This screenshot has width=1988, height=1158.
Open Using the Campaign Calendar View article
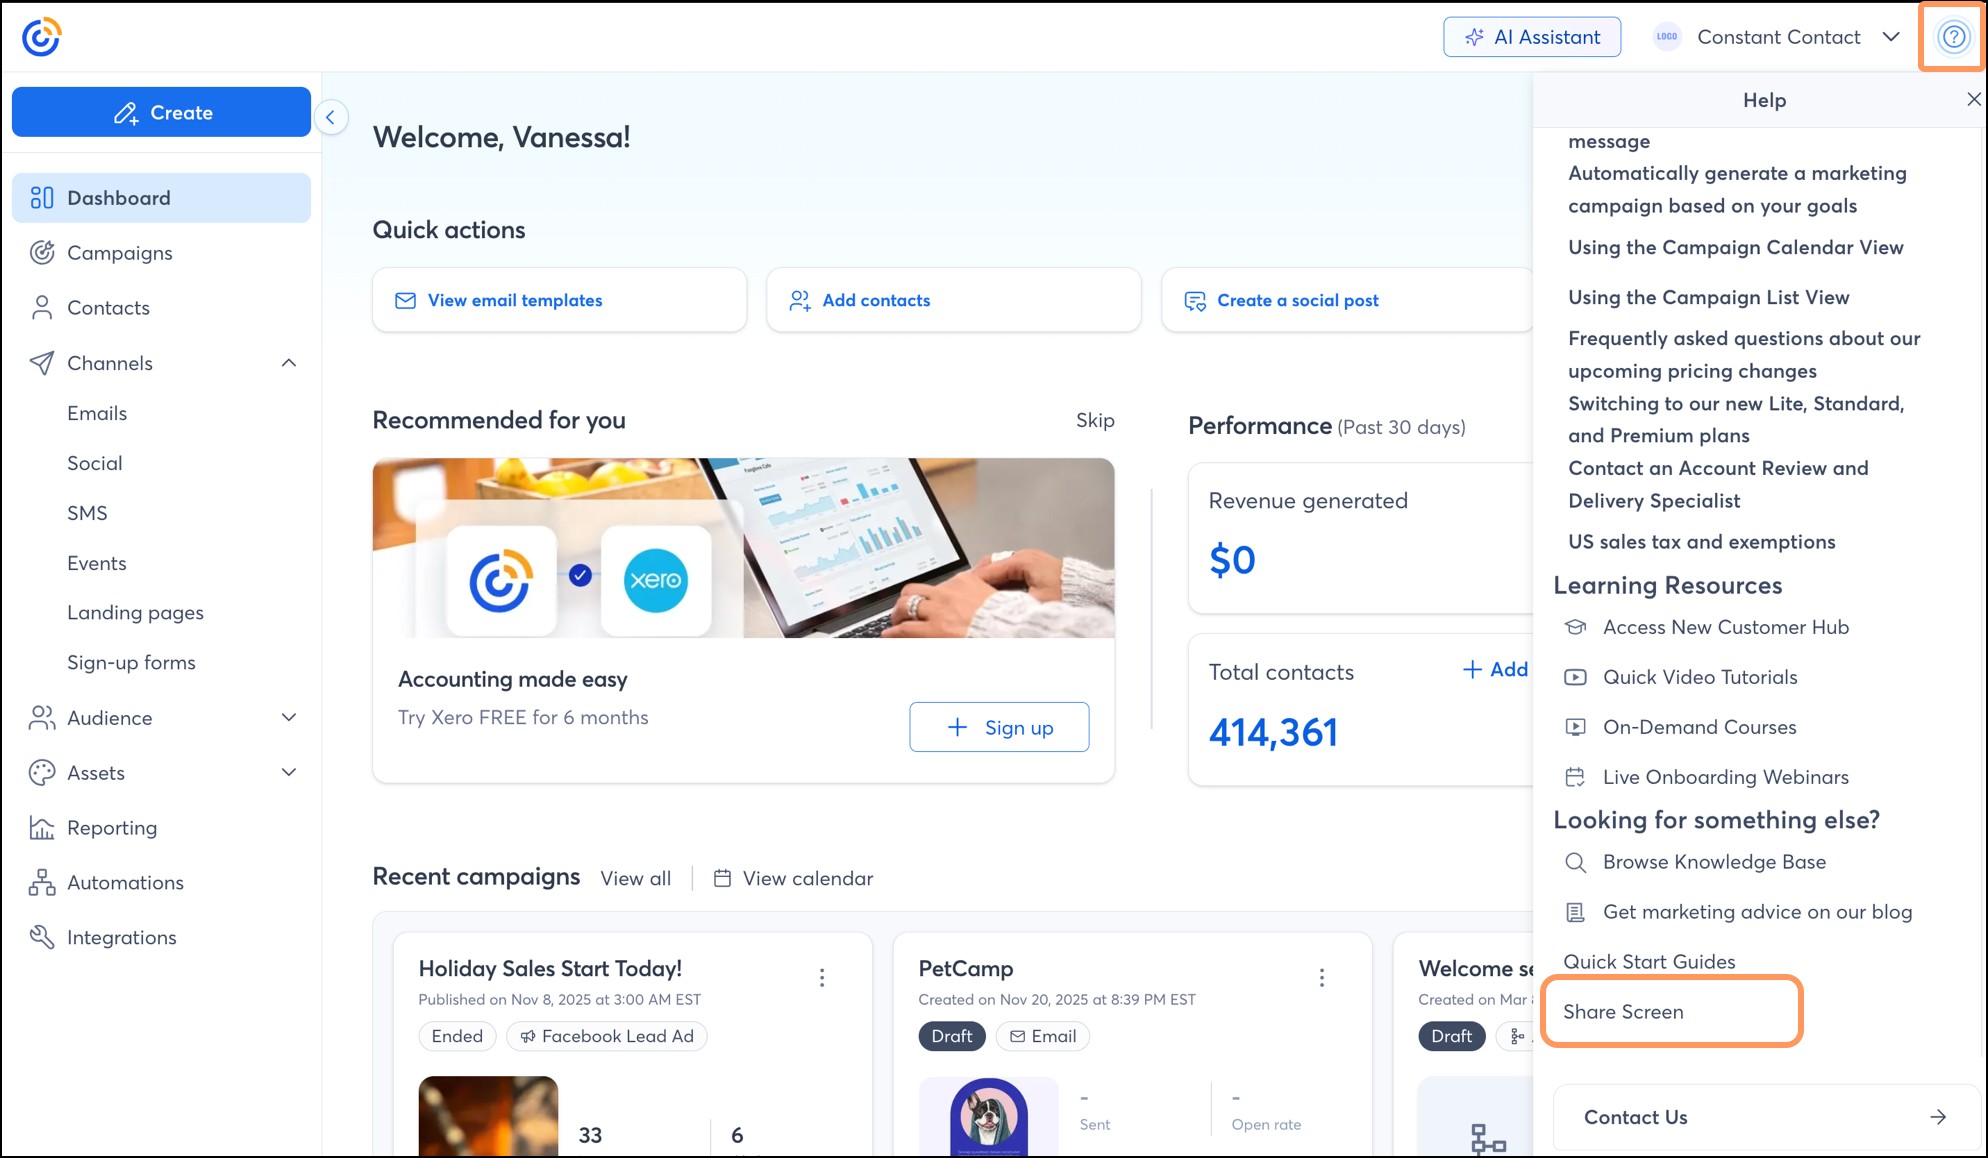point(1736,247)
